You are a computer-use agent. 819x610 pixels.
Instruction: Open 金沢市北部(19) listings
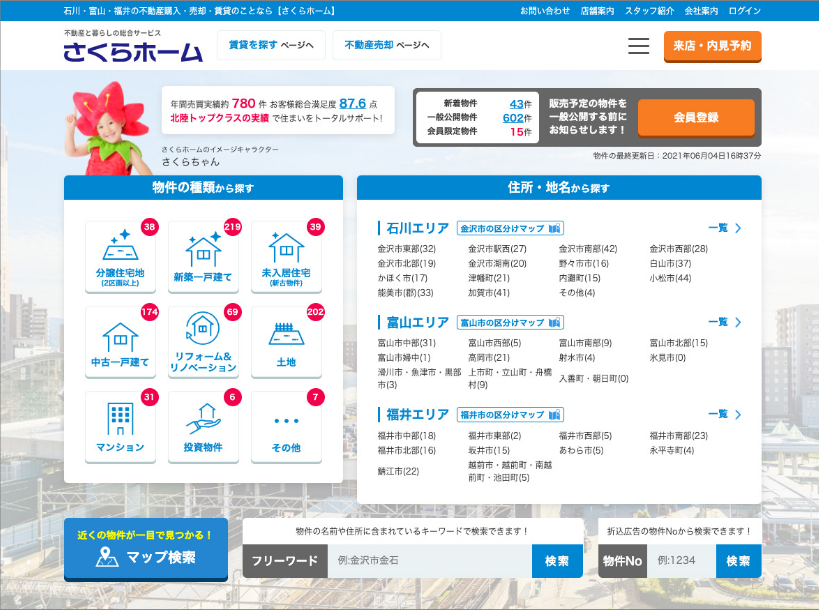(407, 264)
